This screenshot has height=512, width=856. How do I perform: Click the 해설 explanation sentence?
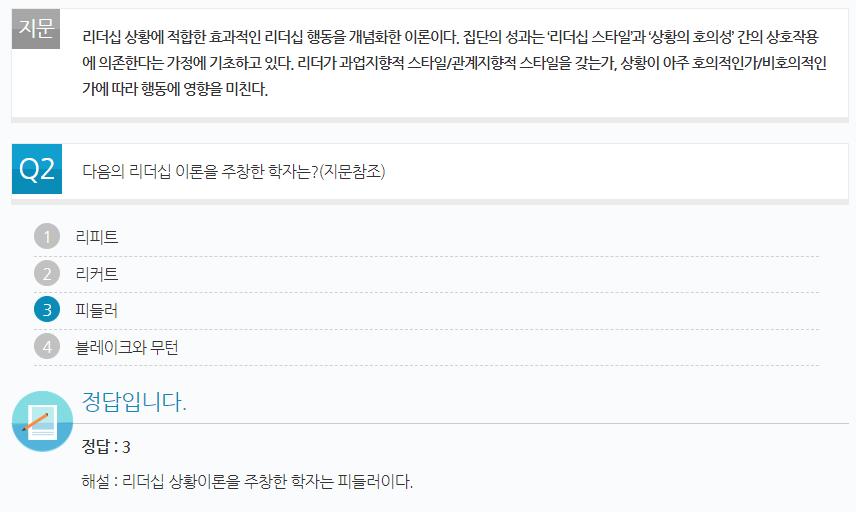coord(247,481)
